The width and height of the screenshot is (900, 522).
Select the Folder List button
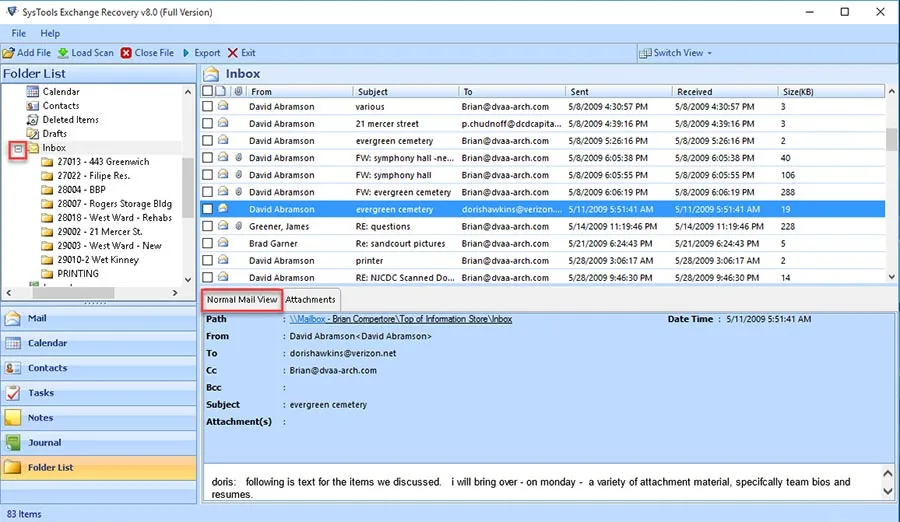99,468
